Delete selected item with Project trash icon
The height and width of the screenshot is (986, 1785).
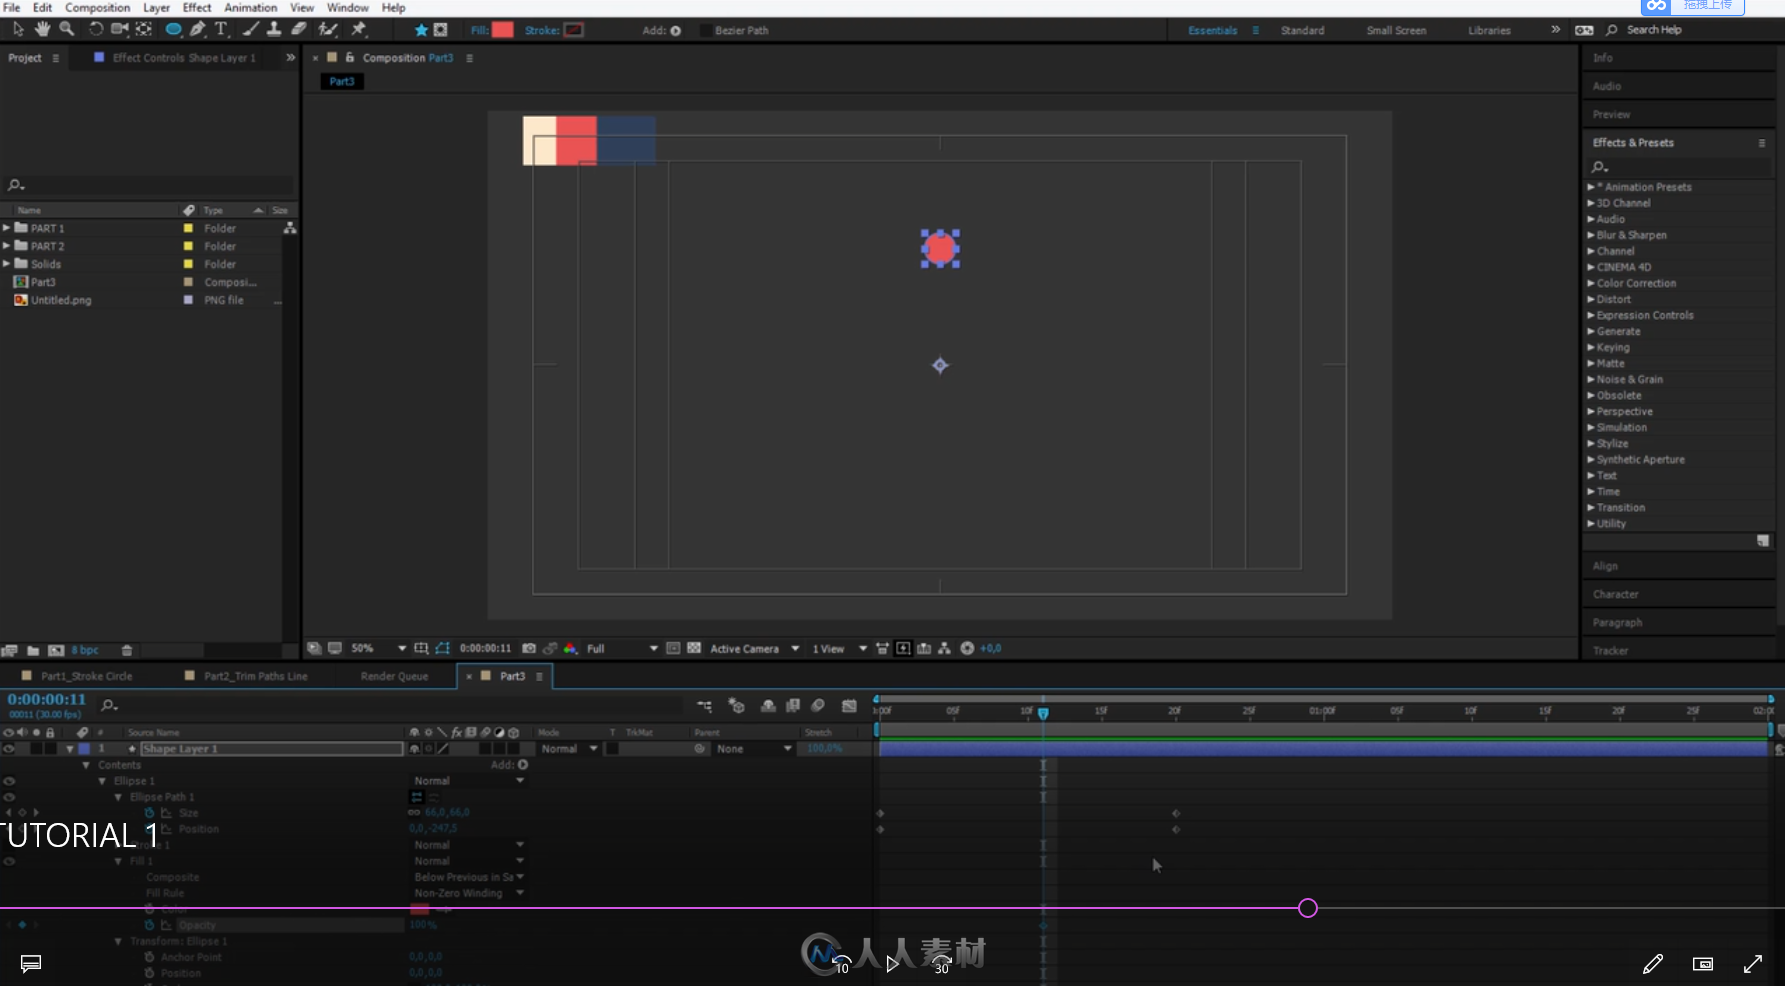(x=127, y=650)
